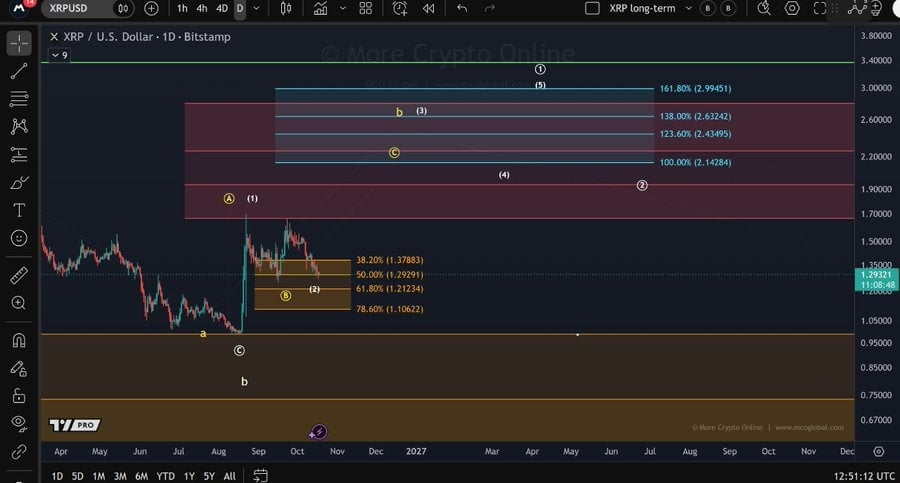Viewport: 900px width, 483px height.
Task: Show All time range
Action: pos(230,476)
